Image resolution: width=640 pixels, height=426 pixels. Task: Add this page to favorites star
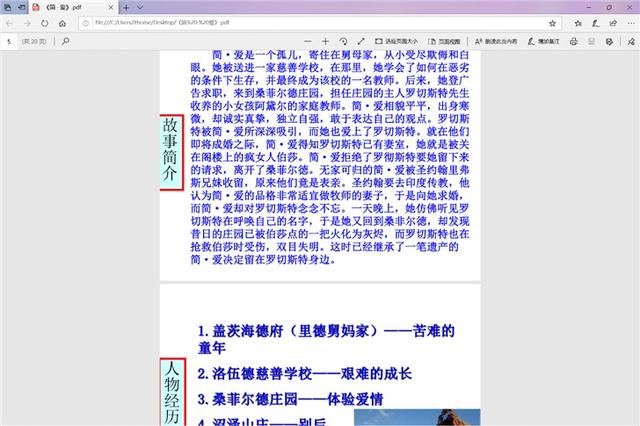click(552, 23)
